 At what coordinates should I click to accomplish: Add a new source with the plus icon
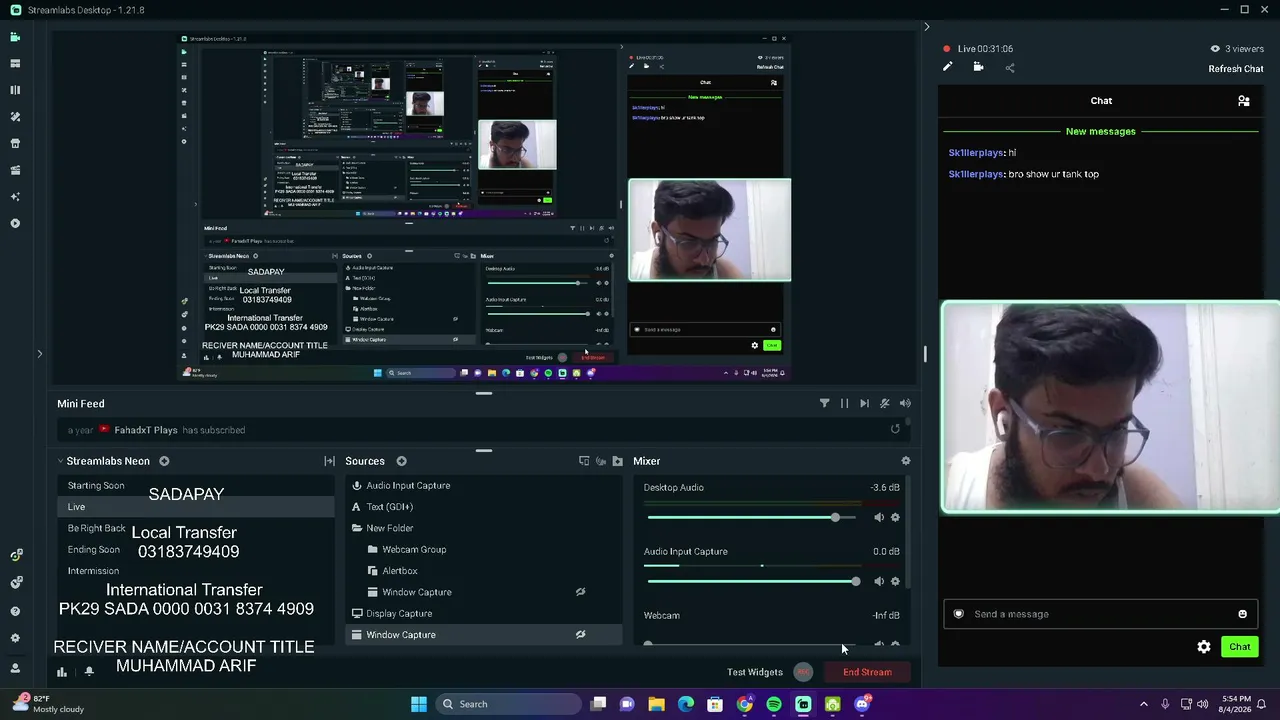(401, 461)
